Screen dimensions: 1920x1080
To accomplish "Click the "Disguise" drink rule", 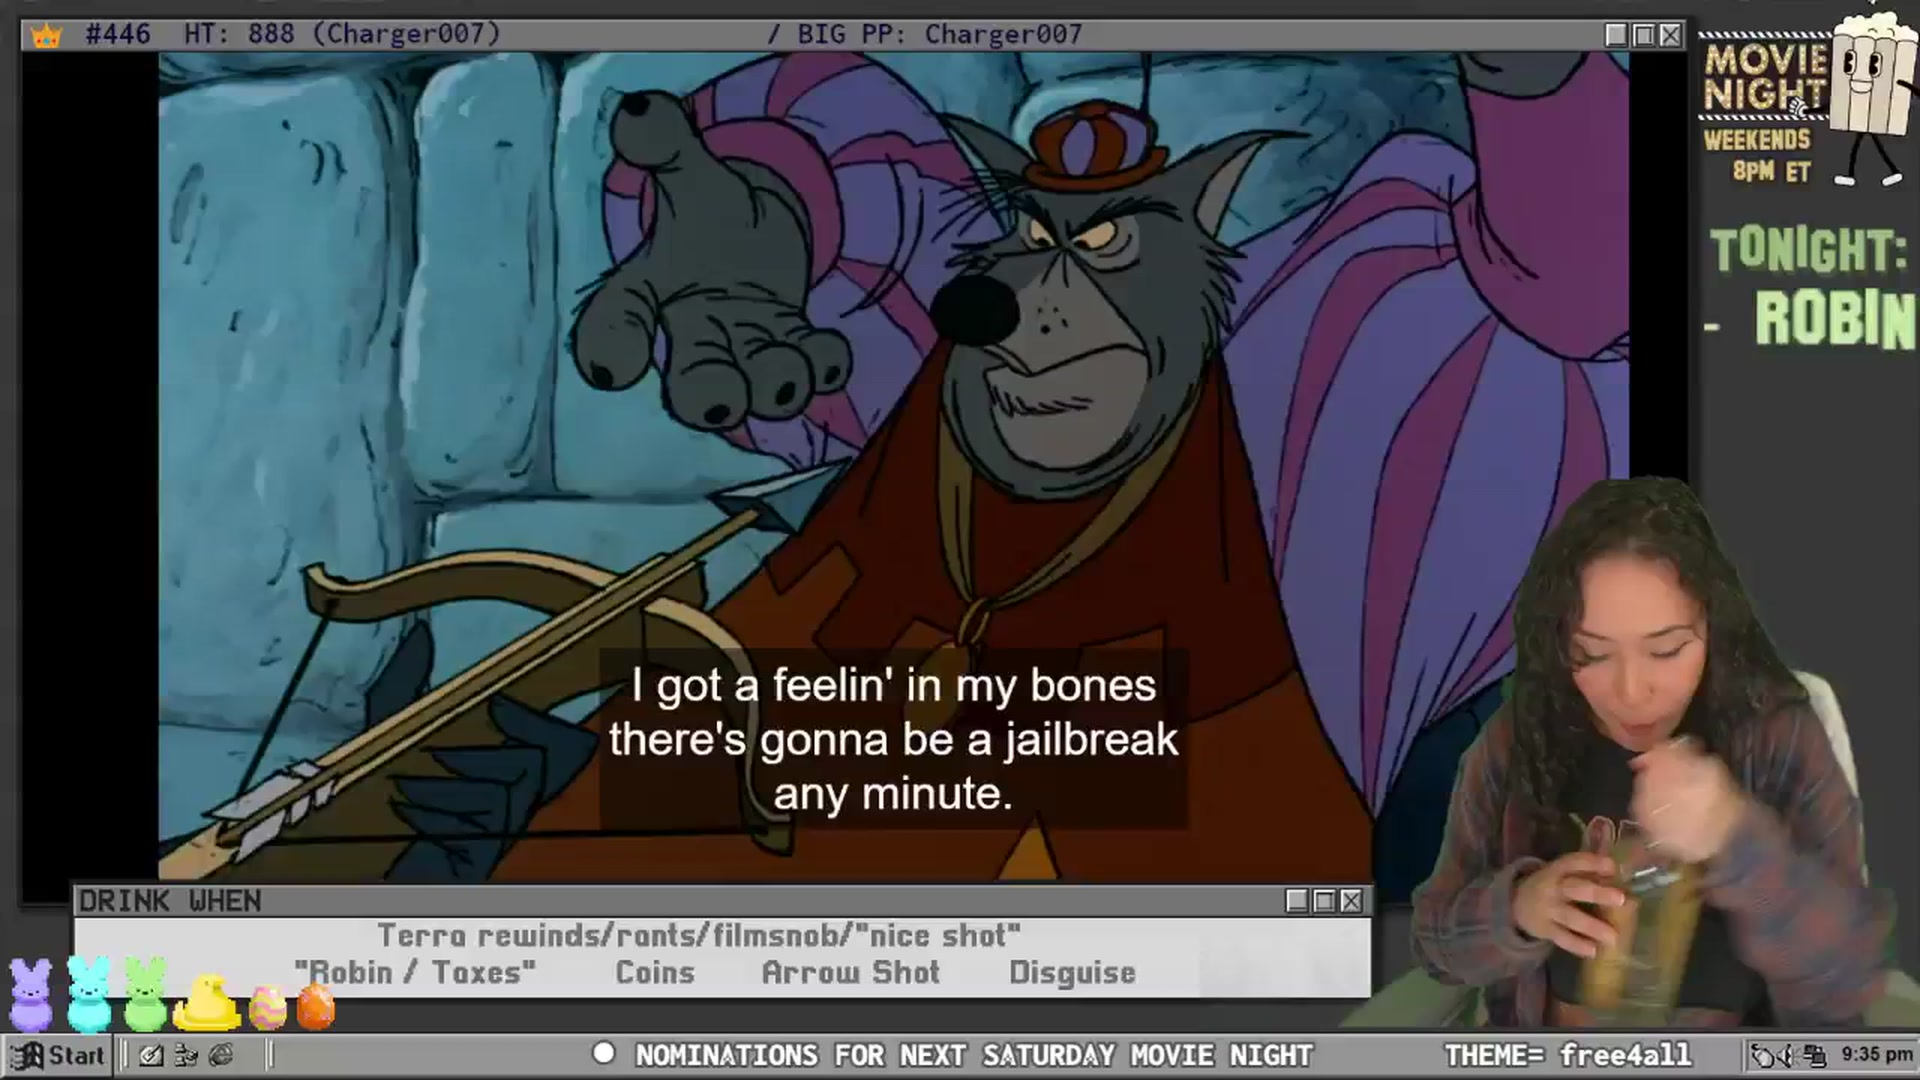I will (x=1072, y=972).
